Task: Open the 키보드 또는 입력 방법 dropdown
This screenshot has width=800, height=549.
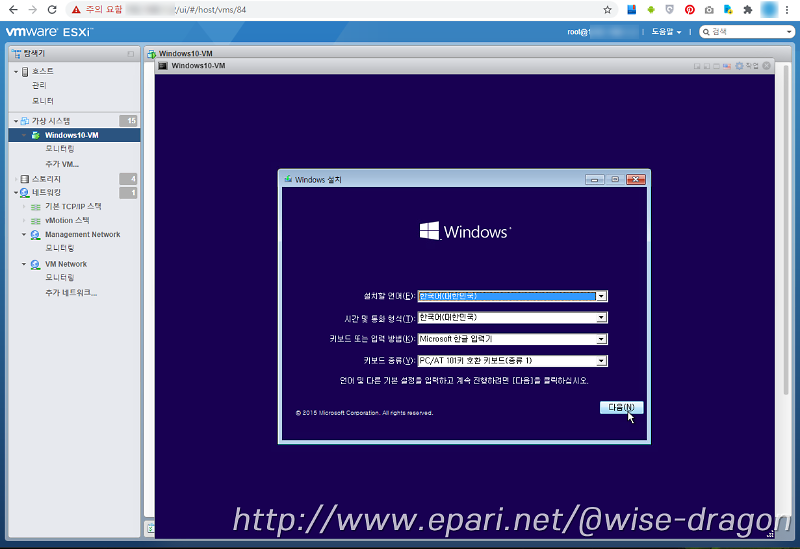Action: [x=602, y=339]
